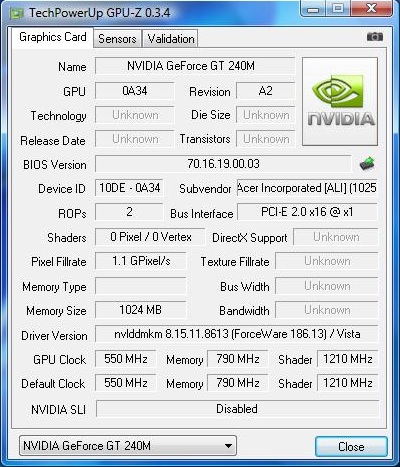Select the Graphics Card tab

click(53, 37)
